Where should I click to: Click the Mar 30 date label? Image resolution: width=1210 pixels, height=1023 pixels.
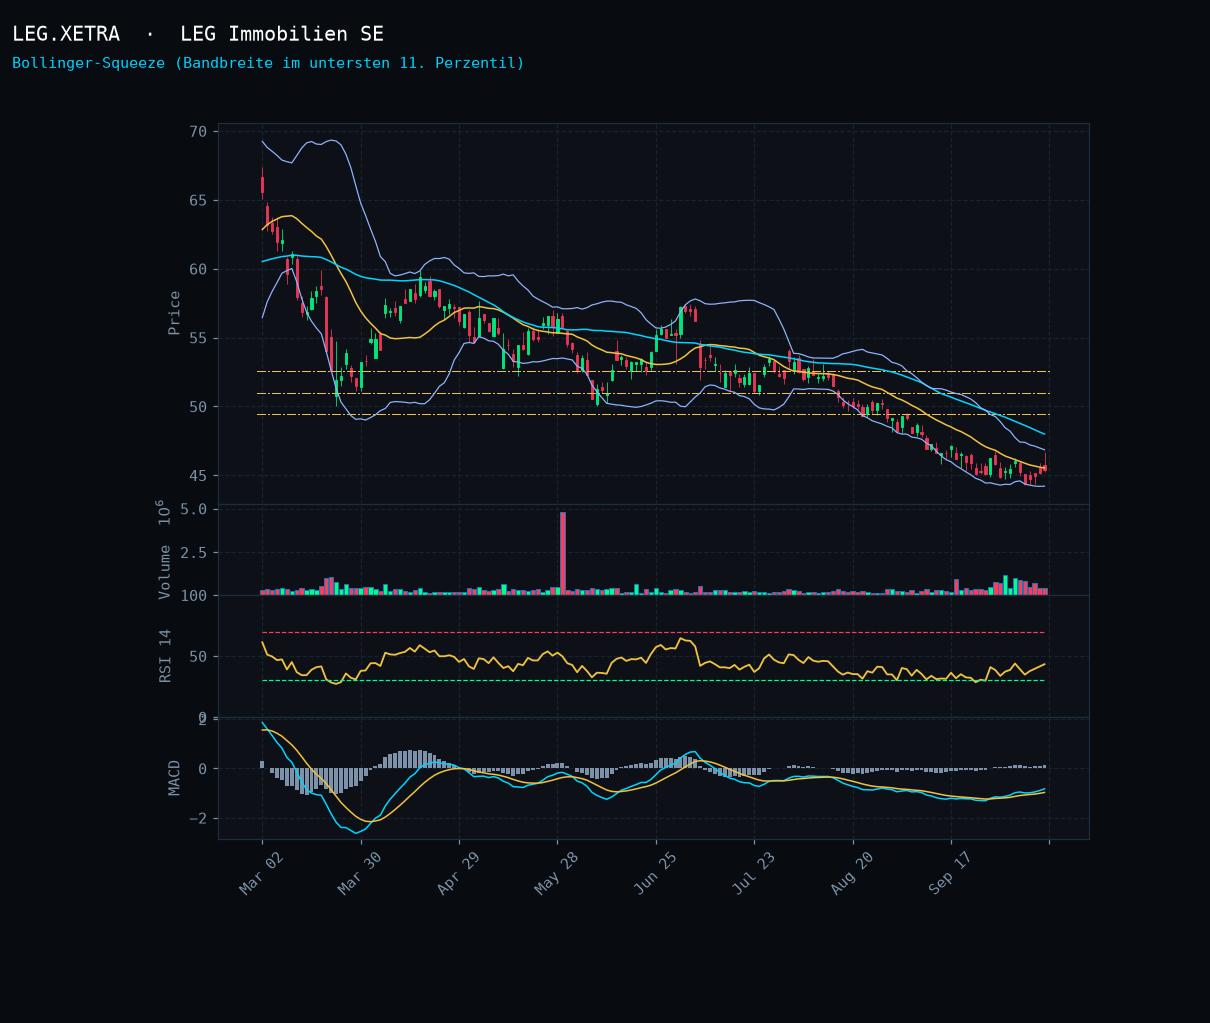coord(360,873)
